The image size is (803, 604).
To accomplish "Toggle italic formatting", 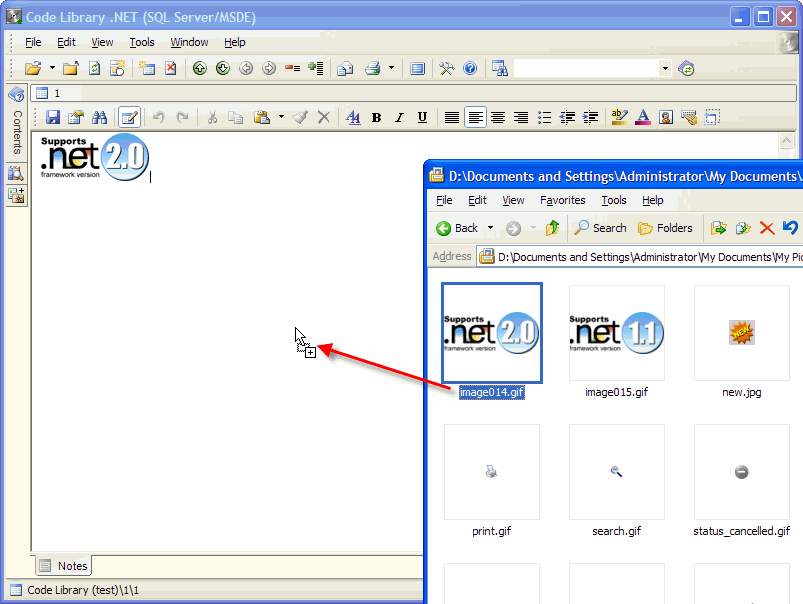I will coord(399,117).
